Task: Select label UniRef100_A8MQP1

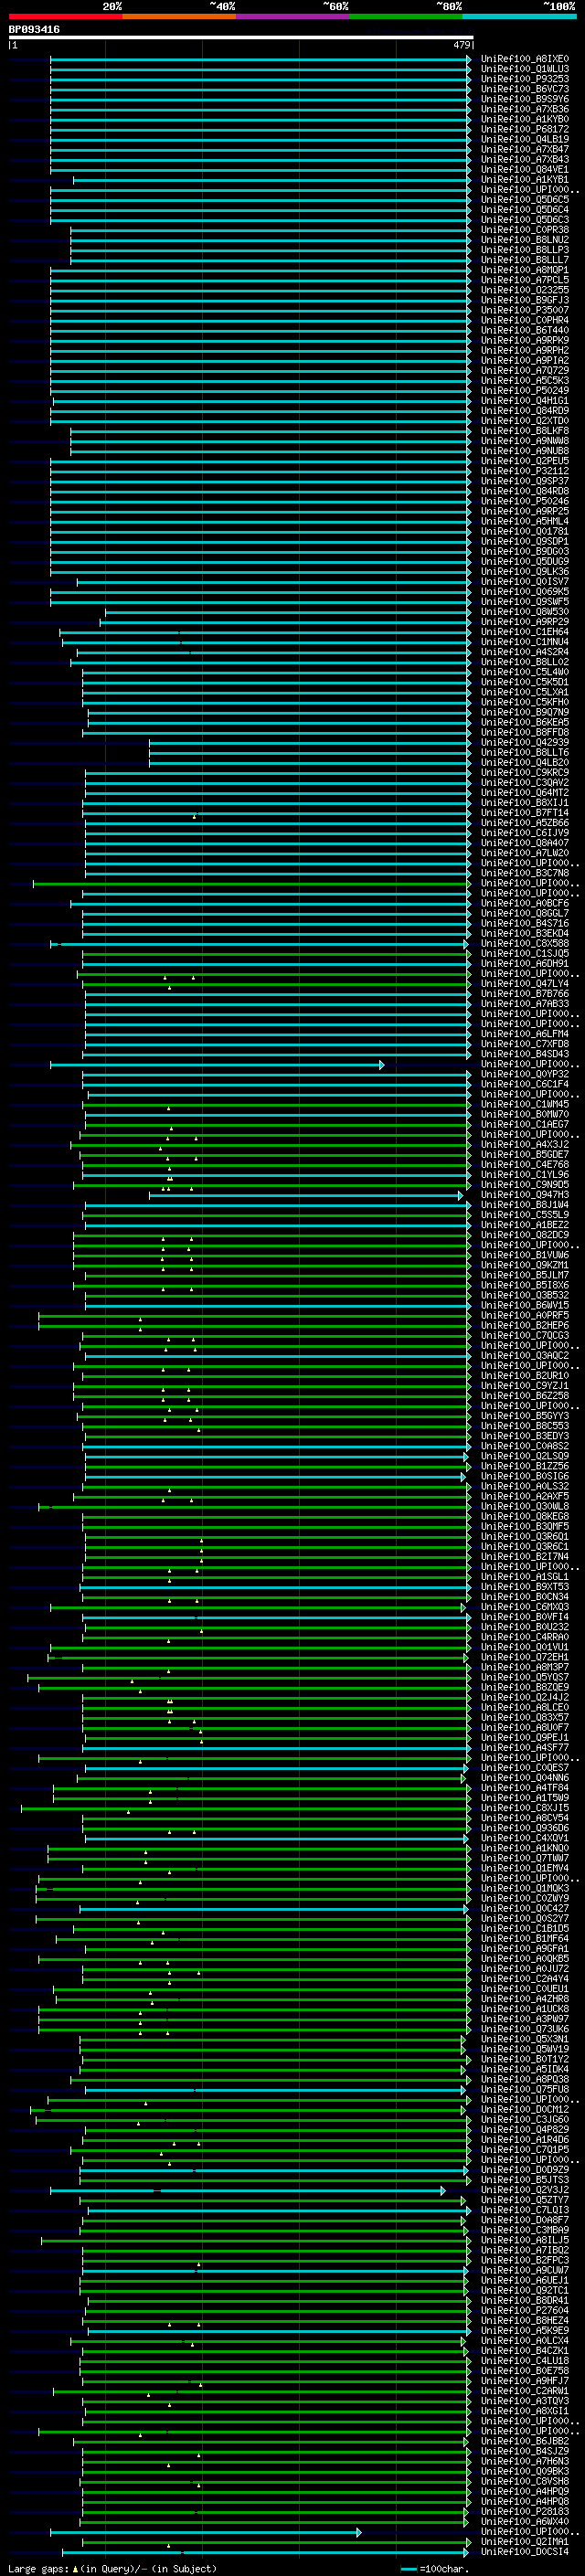Action: coord(525,270)
